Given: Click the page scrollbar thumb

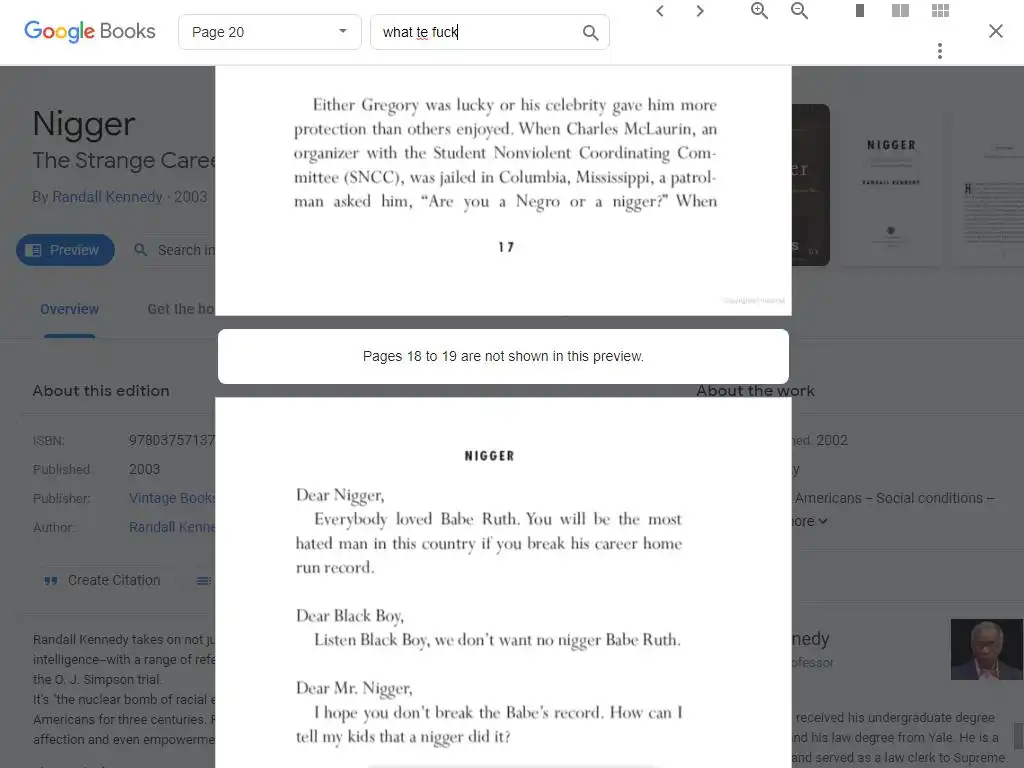Looking at the screenshot, I should tap(1019, 734).
